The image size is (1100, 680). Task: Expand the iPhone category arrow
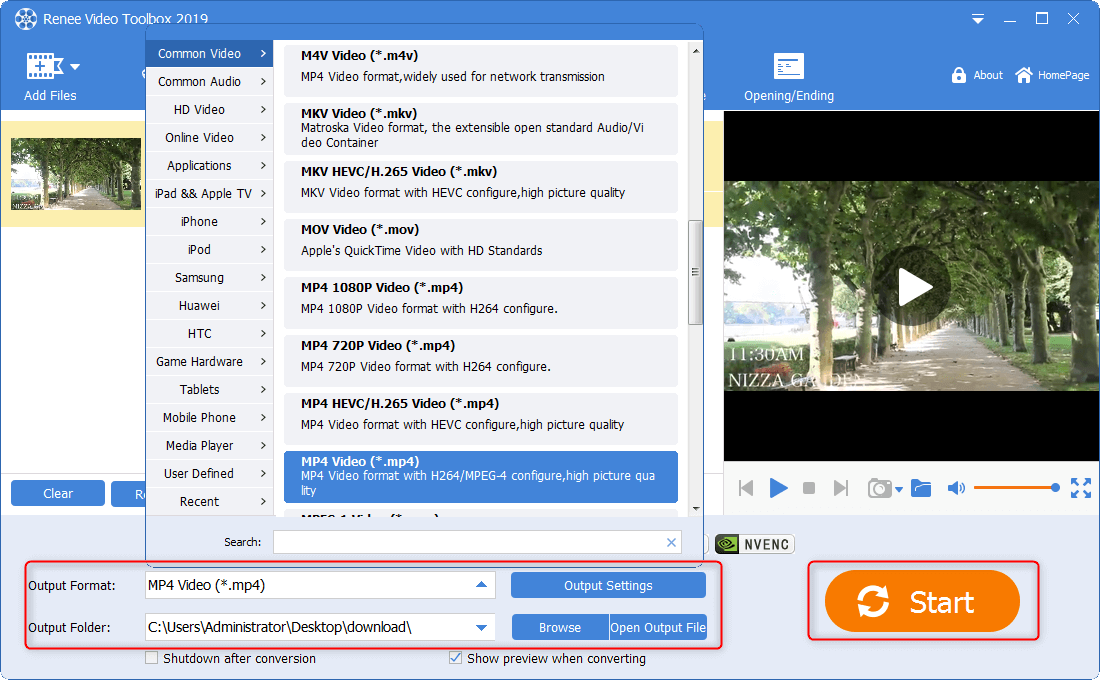click(x=263, y=222)
